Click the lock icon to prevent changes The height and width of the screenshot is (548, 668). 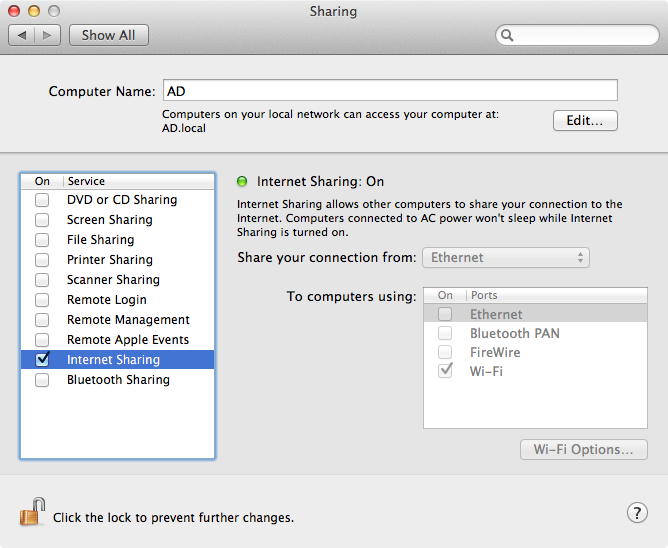click(x=33, y=511)
